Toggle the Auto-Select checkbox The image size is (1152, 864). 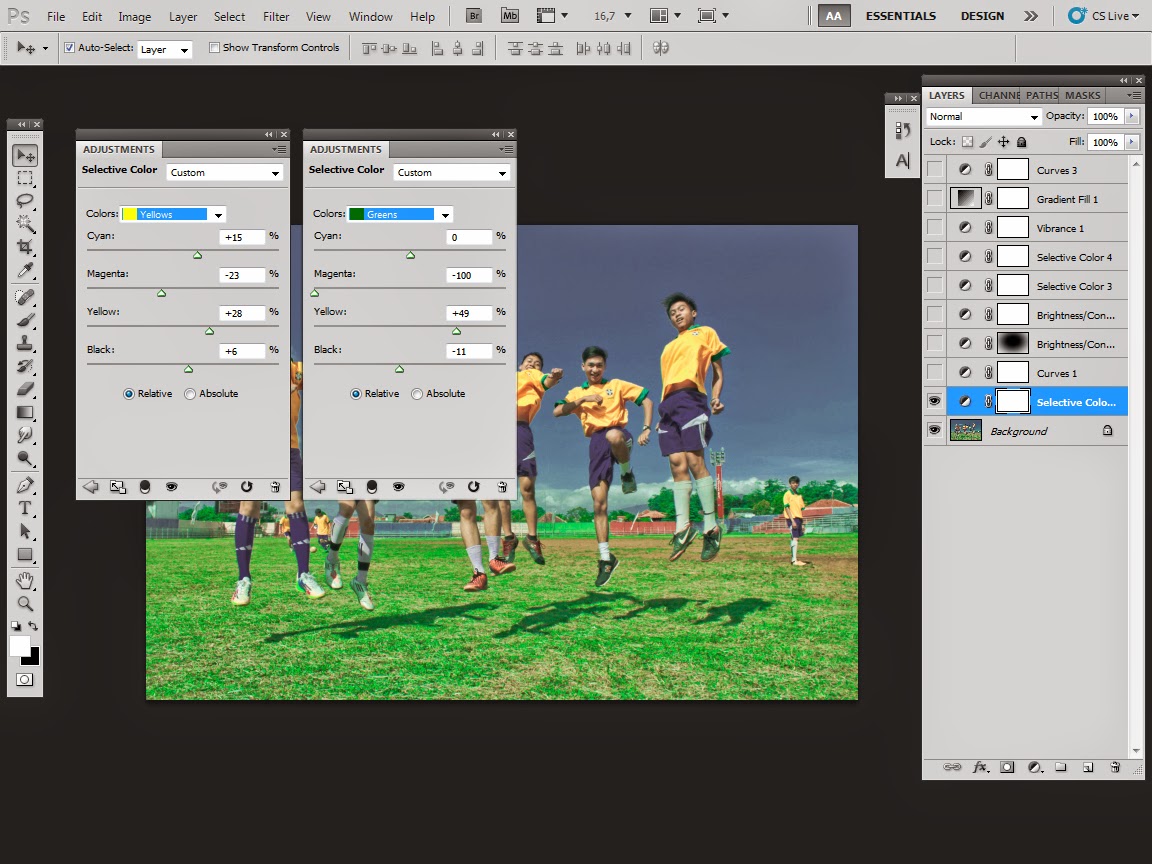(69, 48)
